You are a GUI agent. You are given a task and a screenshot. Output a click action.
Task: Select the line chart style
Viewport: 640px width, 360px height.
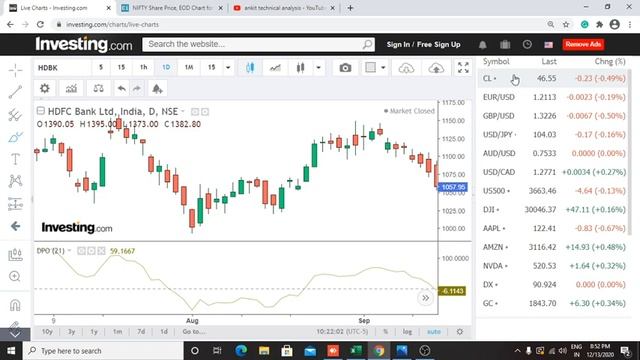pos(275,68)
